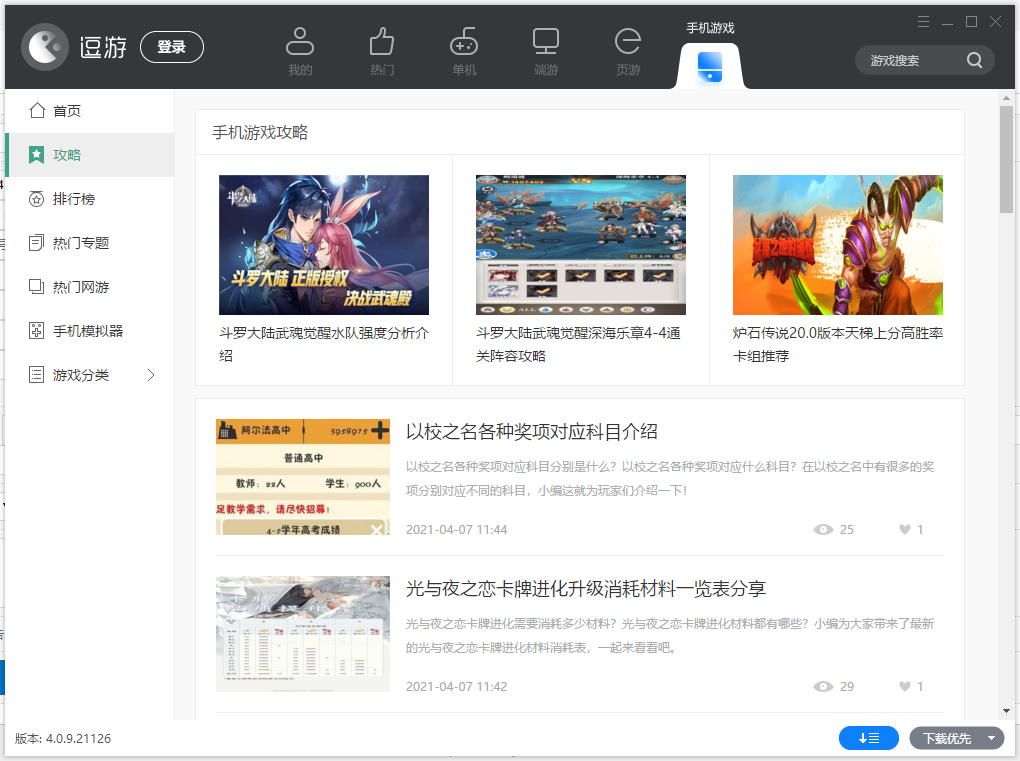This screenshot has width=1020, height=761.
Task: Click the vertical scrollbar thumb
Action: point(1006,159)
